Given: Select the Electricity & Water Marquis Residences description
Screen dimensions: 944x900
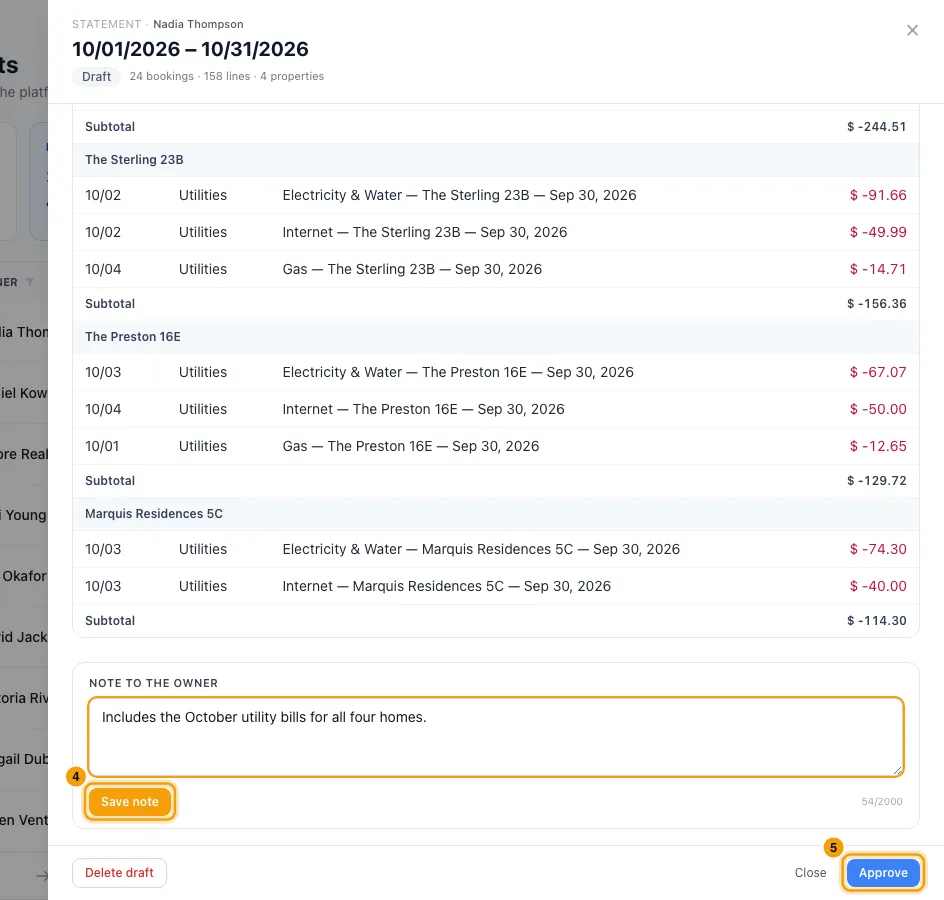Looking at the screenshot, I should (x=481, y=549).
